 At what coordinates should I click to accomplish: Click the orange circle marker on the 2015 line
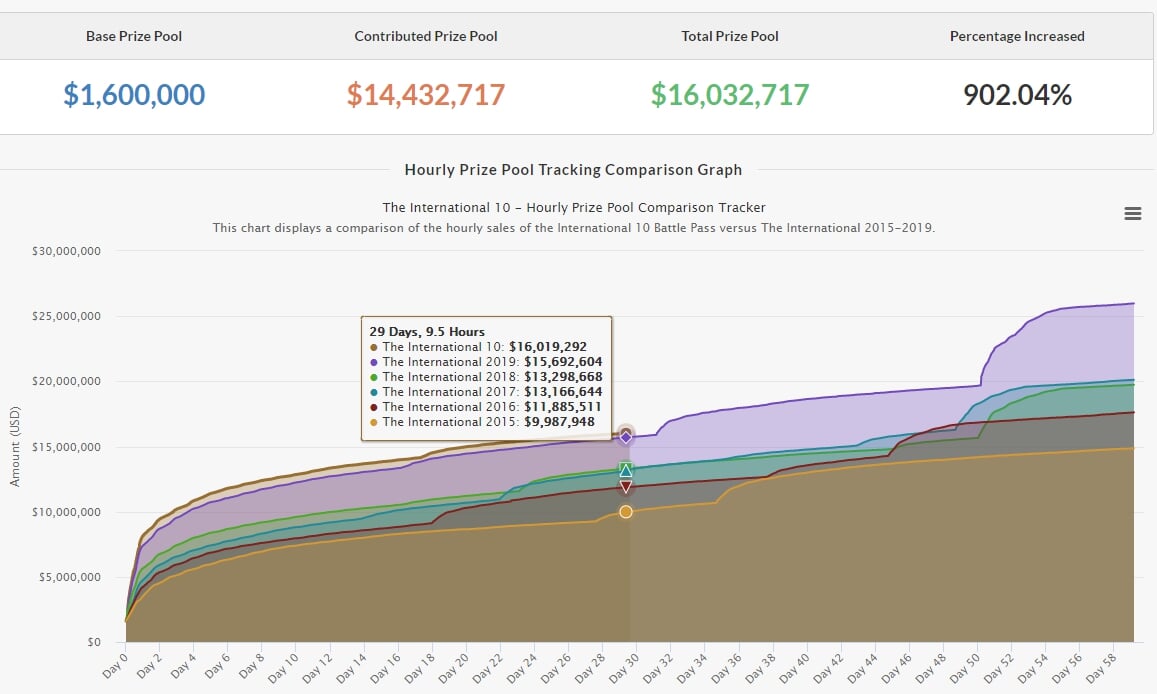point(626,512)
